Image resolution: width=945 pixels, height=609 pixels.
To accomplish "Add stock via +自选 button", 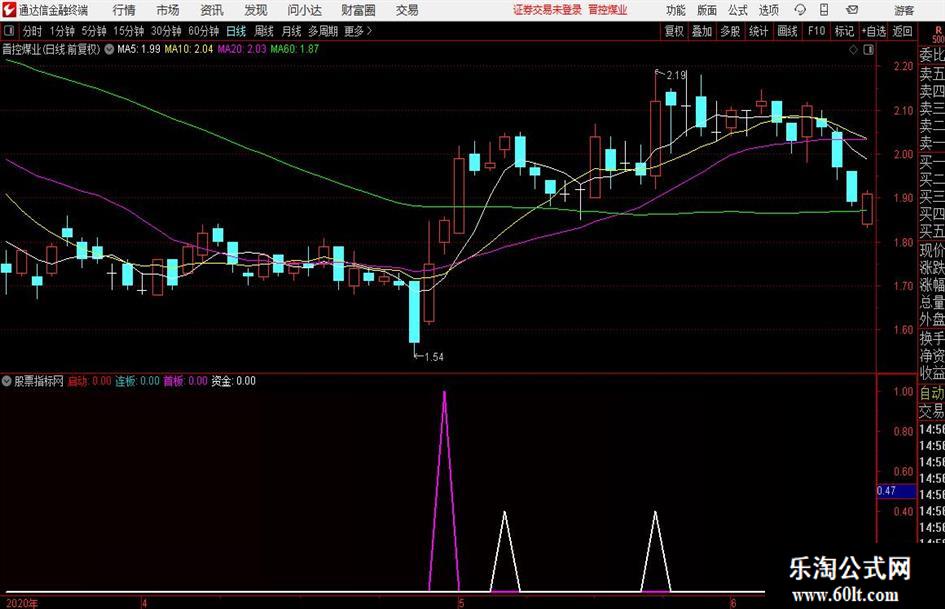I will click(x=874, y=31).
